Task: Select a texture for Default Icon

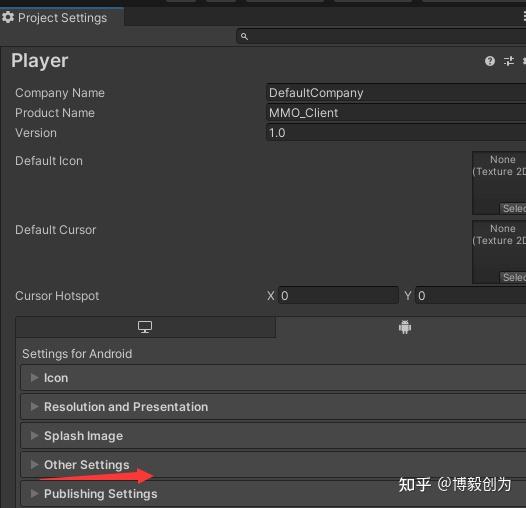Action: coord(513,208)
